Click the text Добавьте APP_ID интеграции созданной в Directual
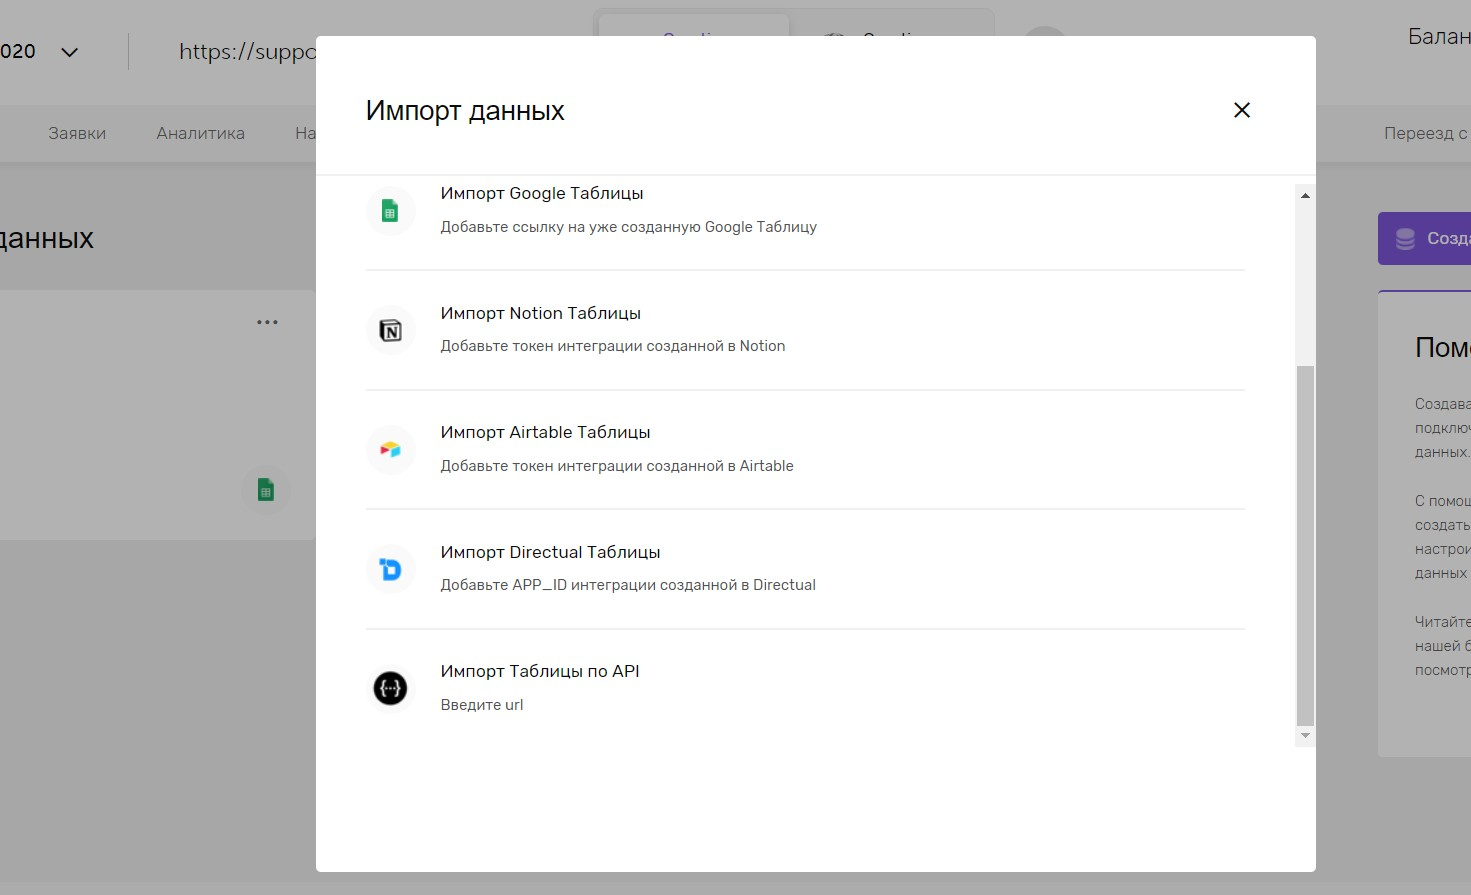 coord(628,585)
